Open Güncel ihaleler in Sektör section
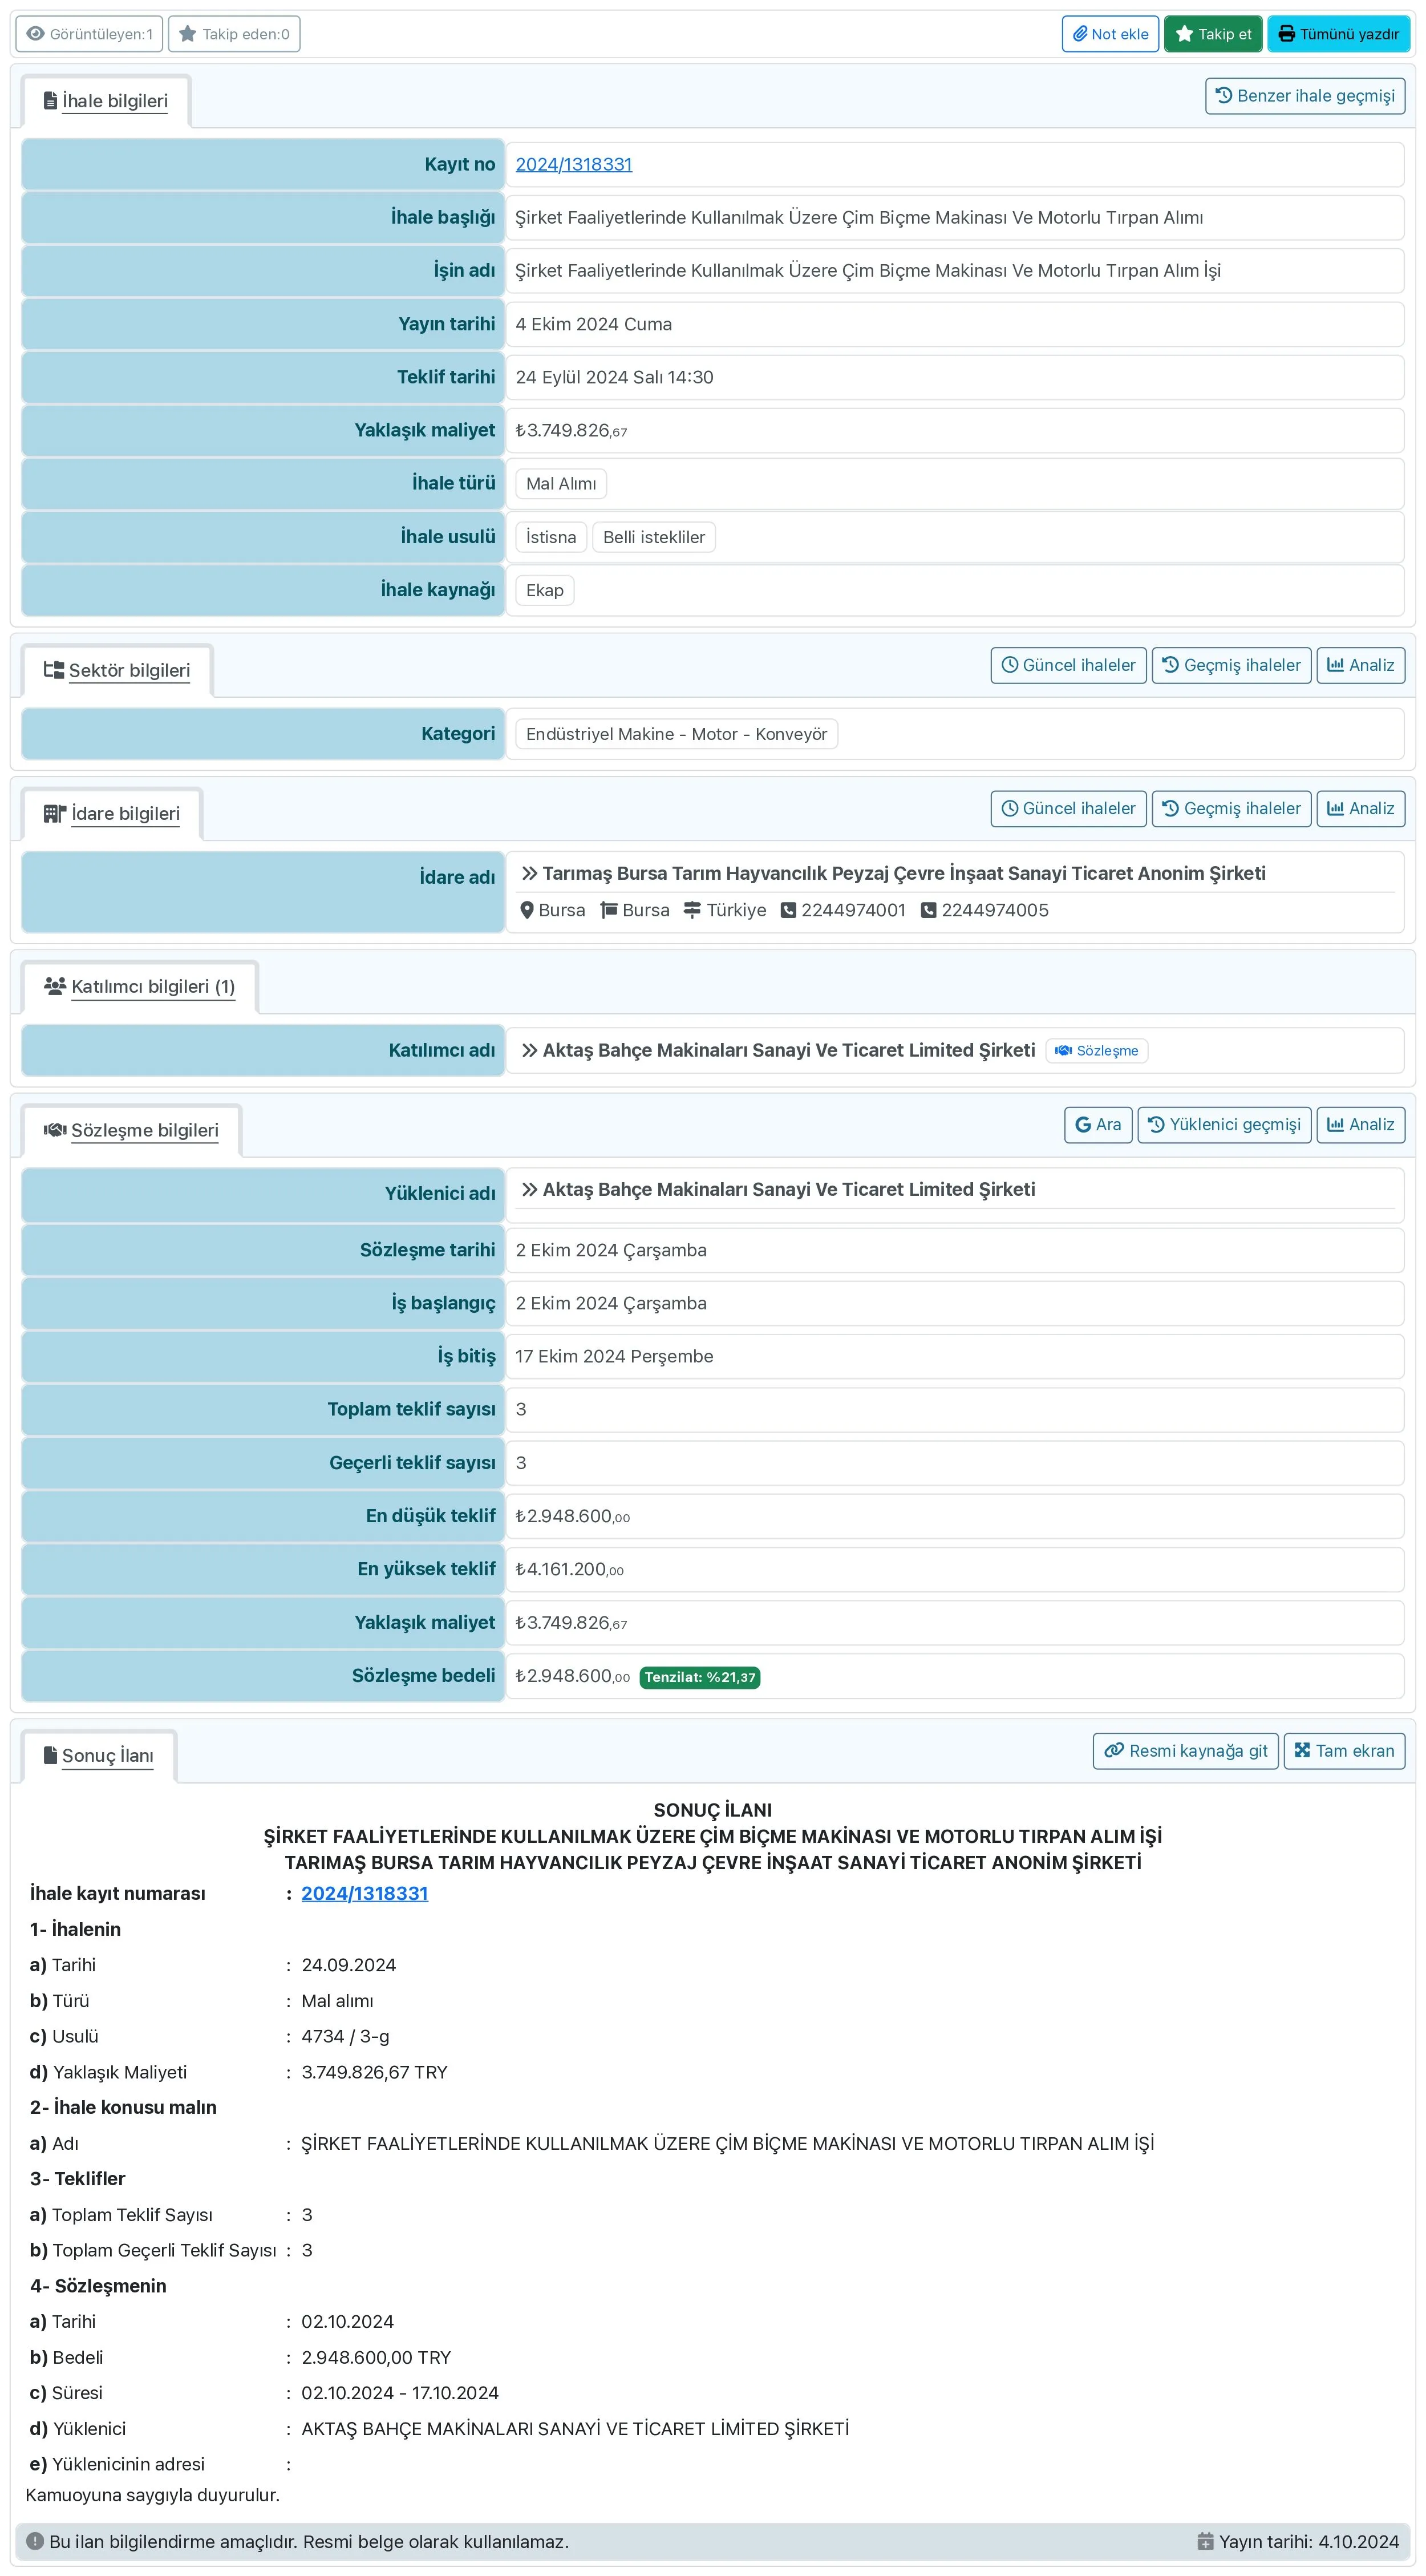Viewport: 1426px width, 2576px height. (x=1068, y=665)
